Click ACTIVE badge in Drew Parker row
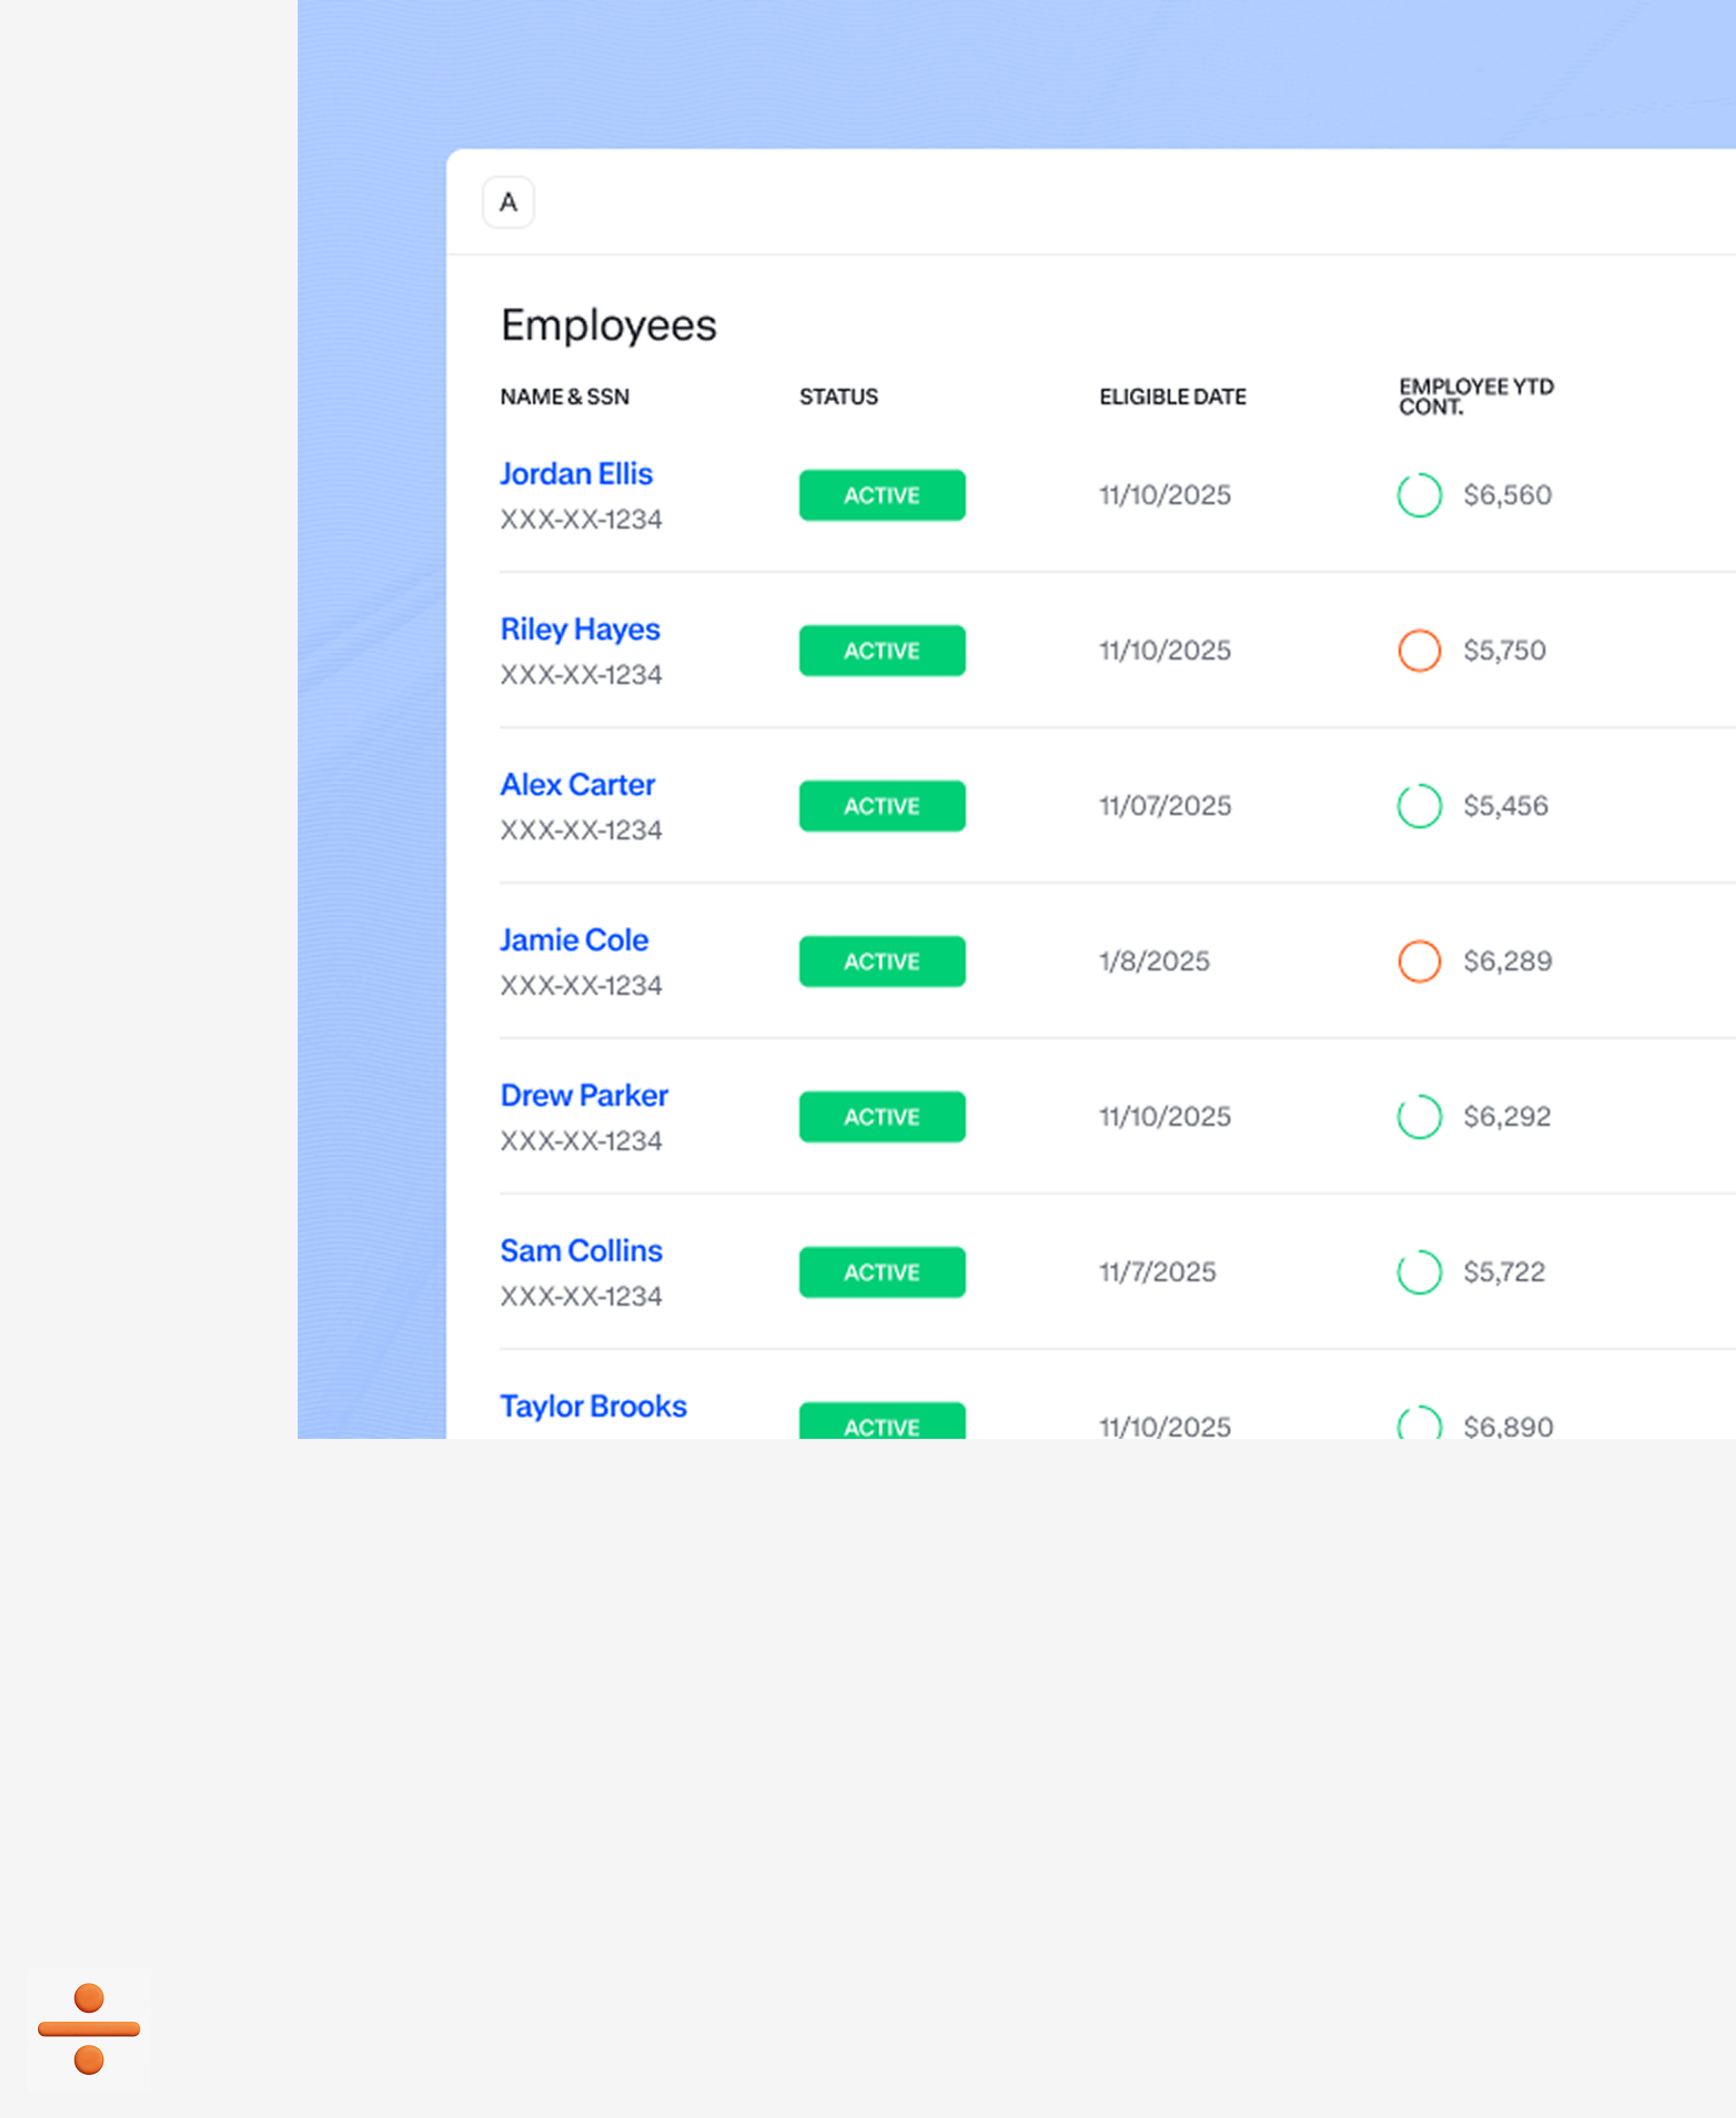 point(882,1116)
